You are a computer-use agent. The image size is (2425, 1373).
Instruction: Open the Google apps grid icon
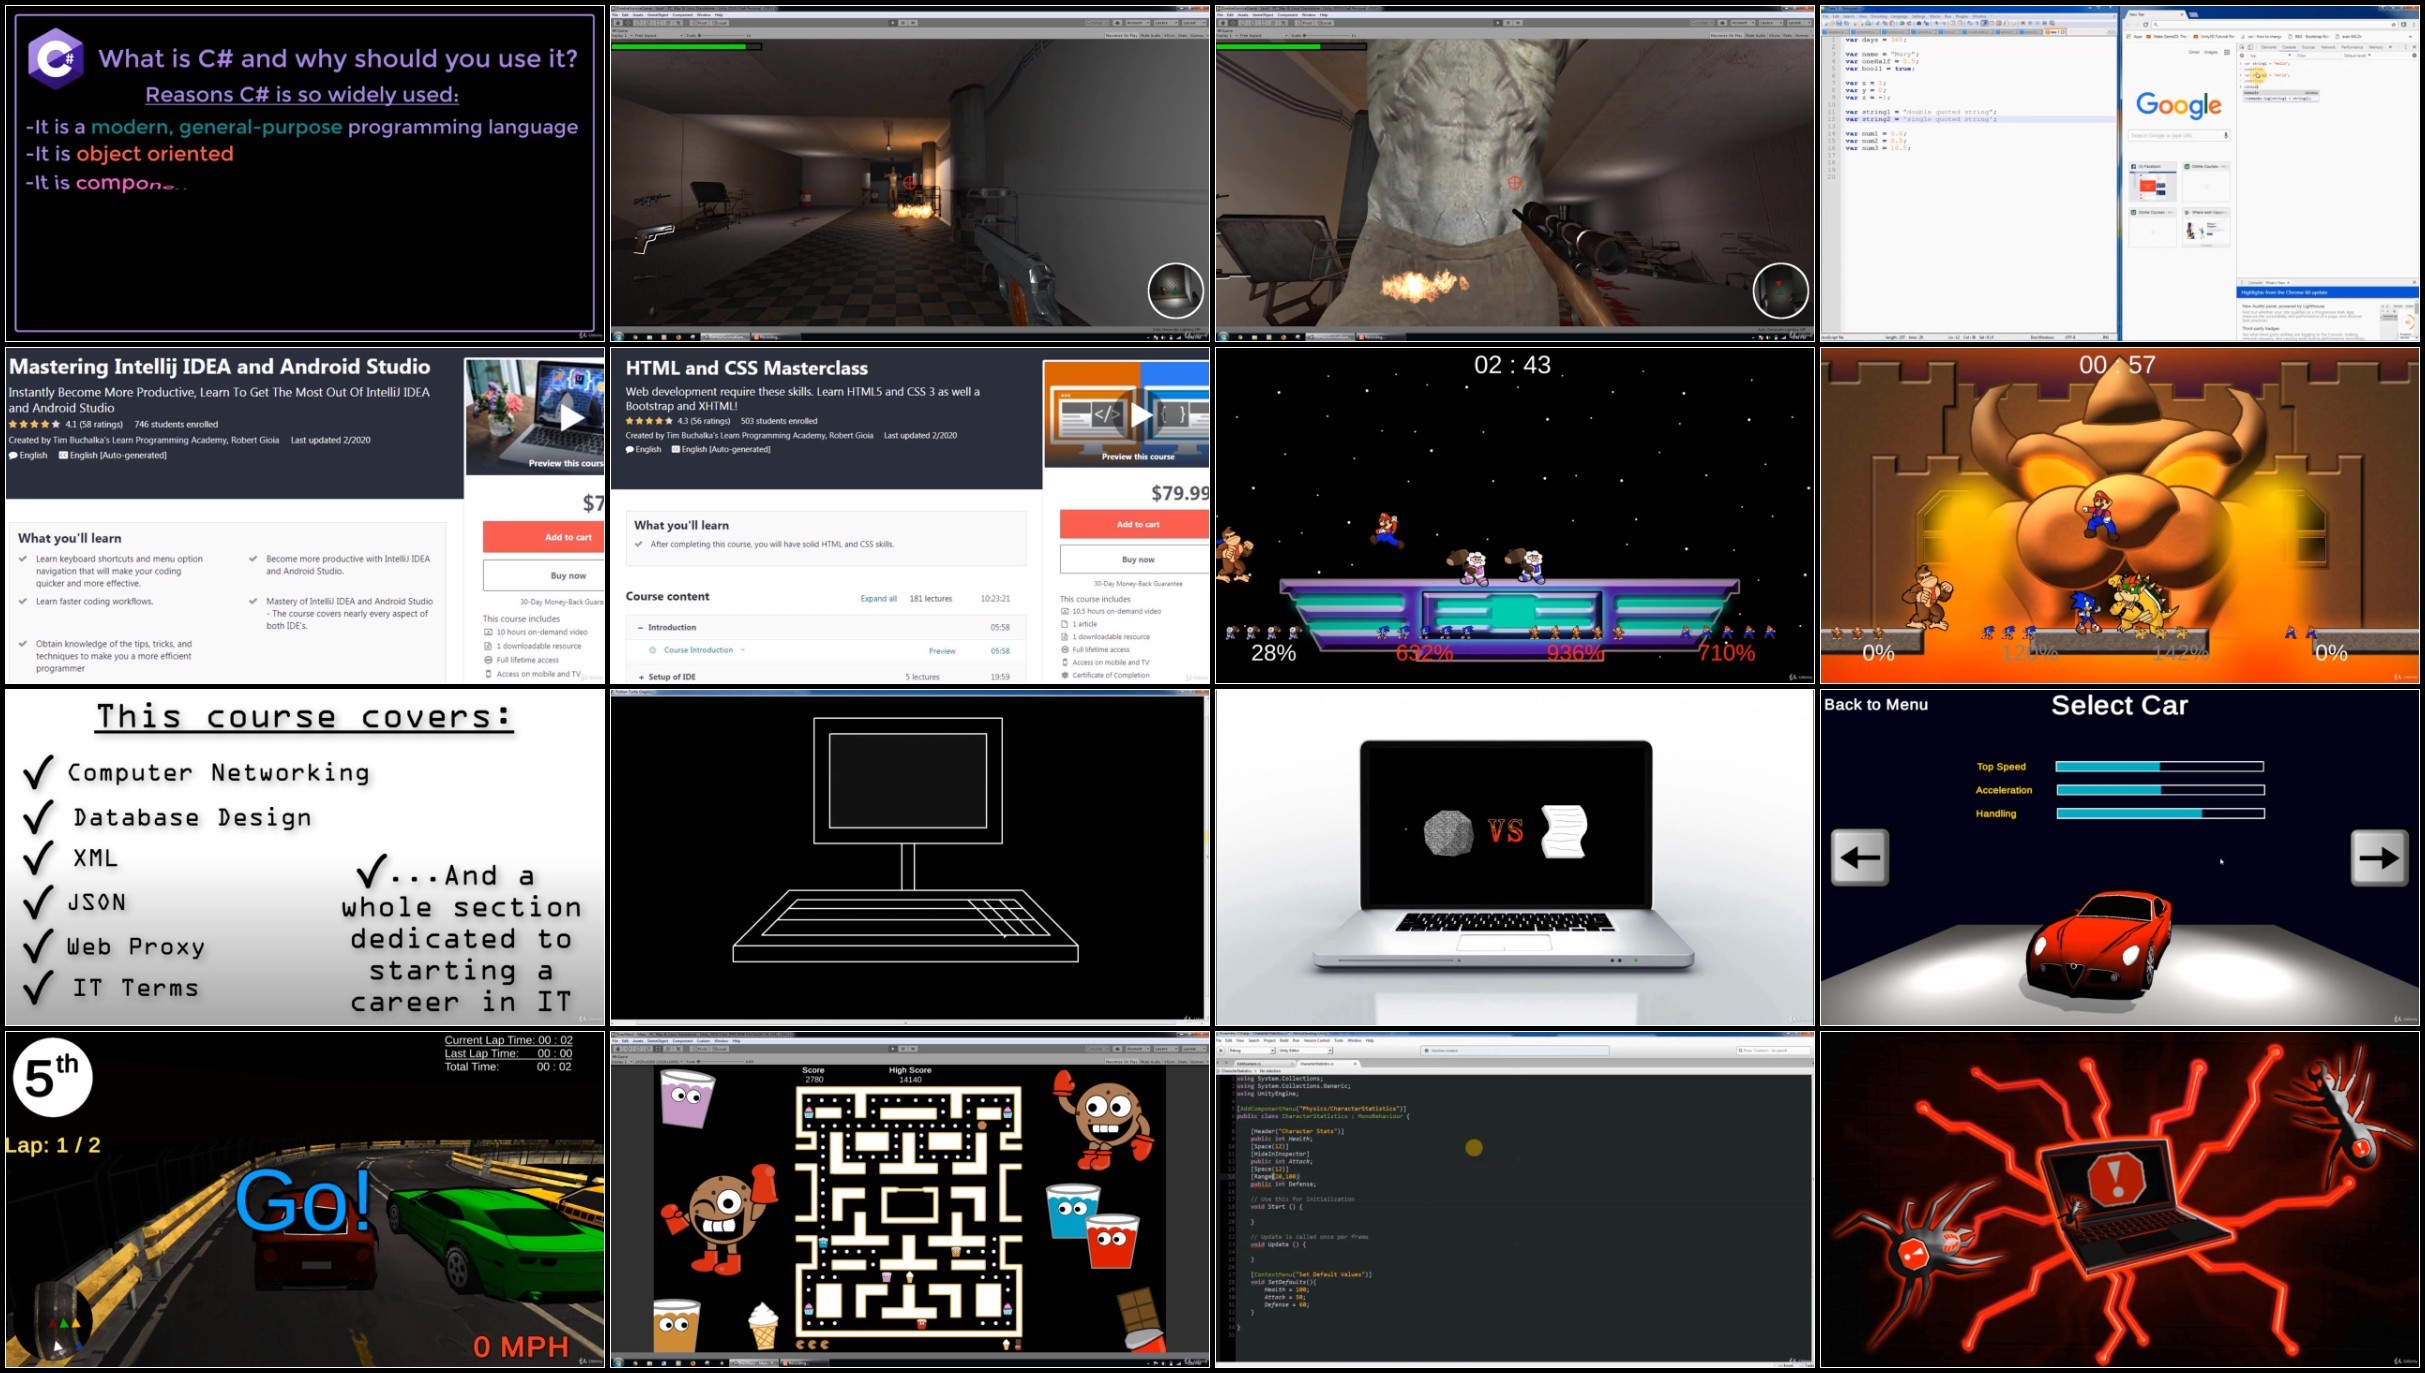pos(2227,52)
